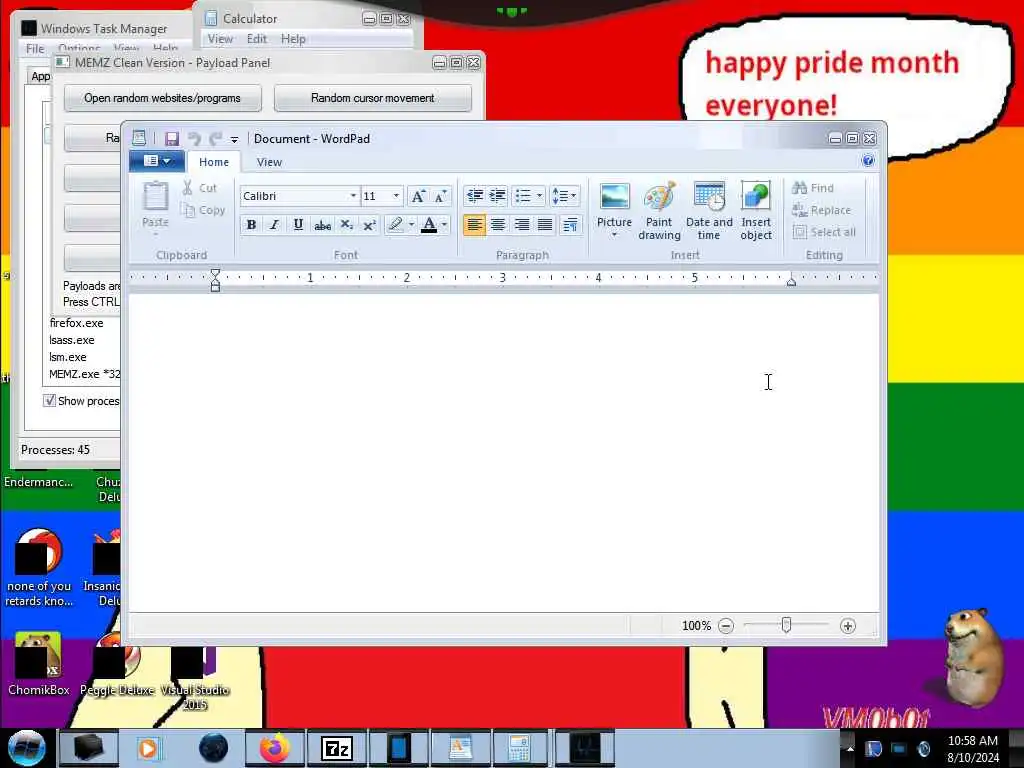Open 7-Zip from the taskbar
This screenshot has height=768, width=1024.
(337, 748)
